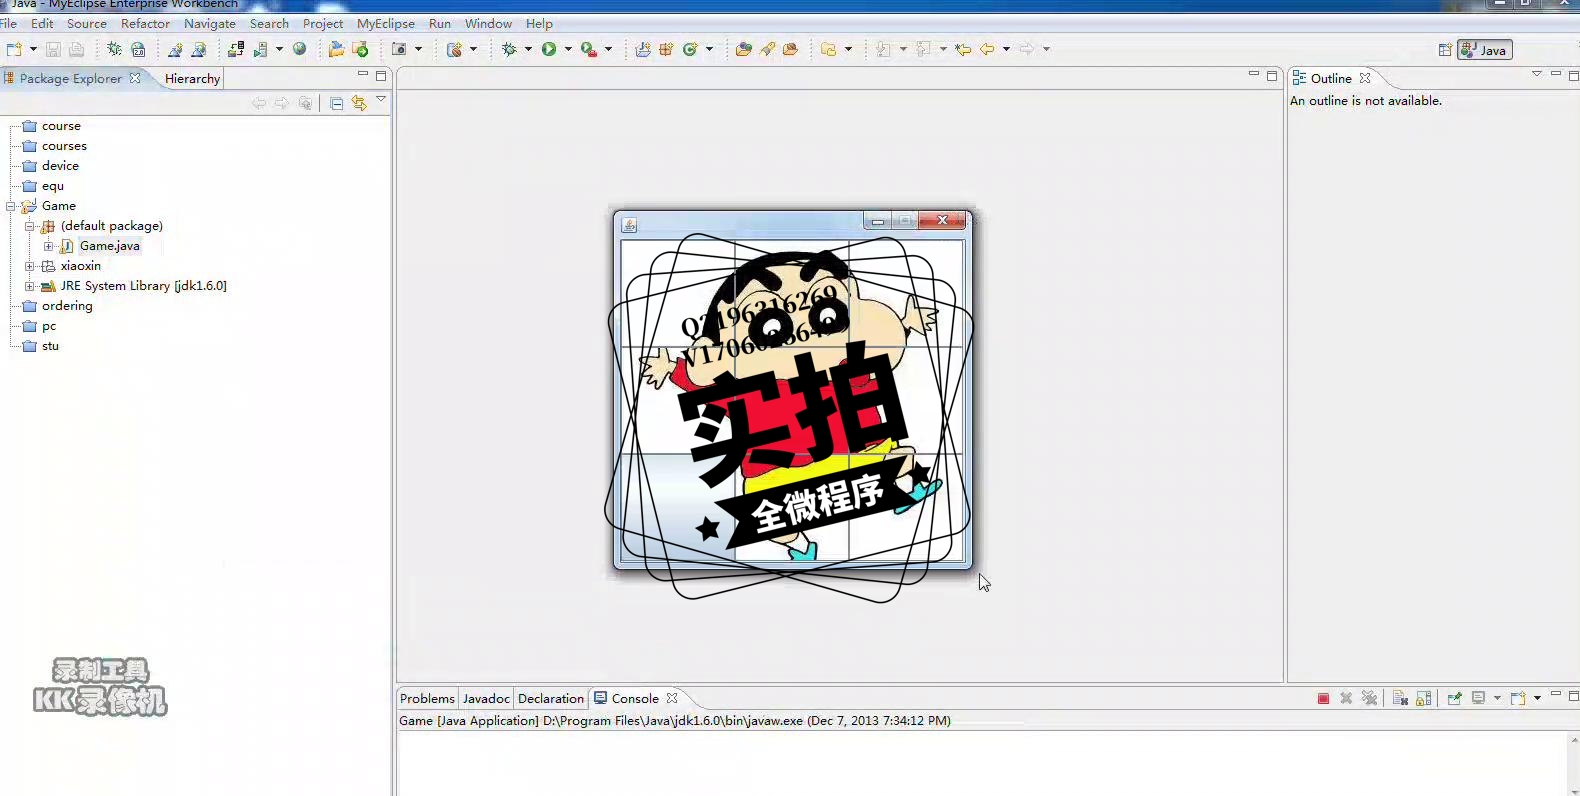Collapse the default package node

30,226
